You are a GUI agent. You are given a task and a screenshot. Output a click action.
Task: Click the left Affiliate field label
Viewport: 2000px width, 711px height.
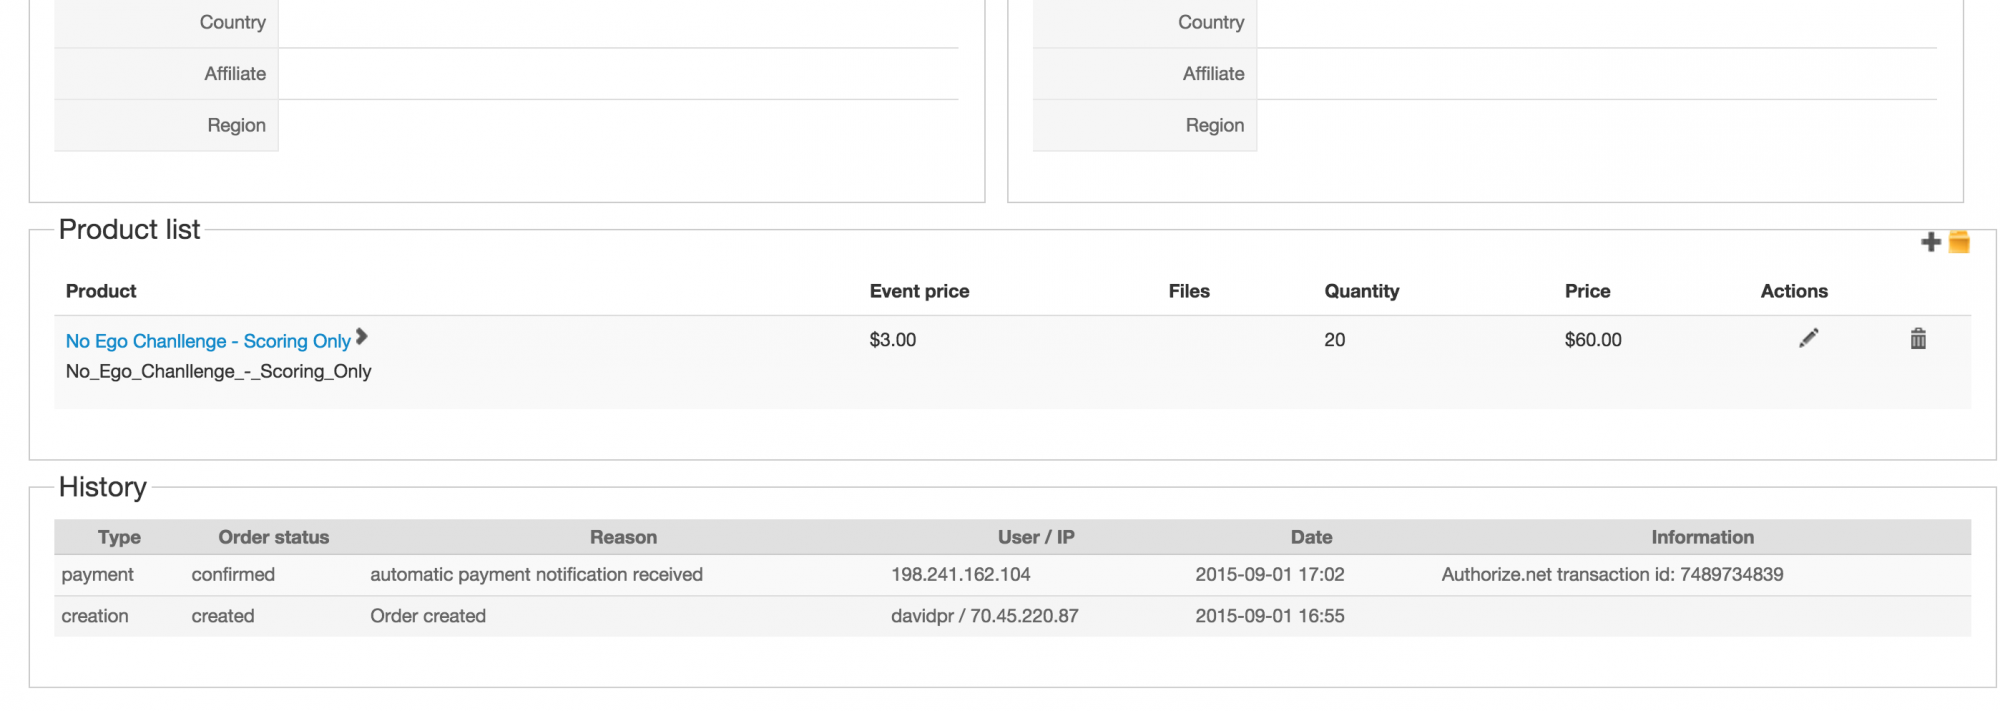(235, 74)
